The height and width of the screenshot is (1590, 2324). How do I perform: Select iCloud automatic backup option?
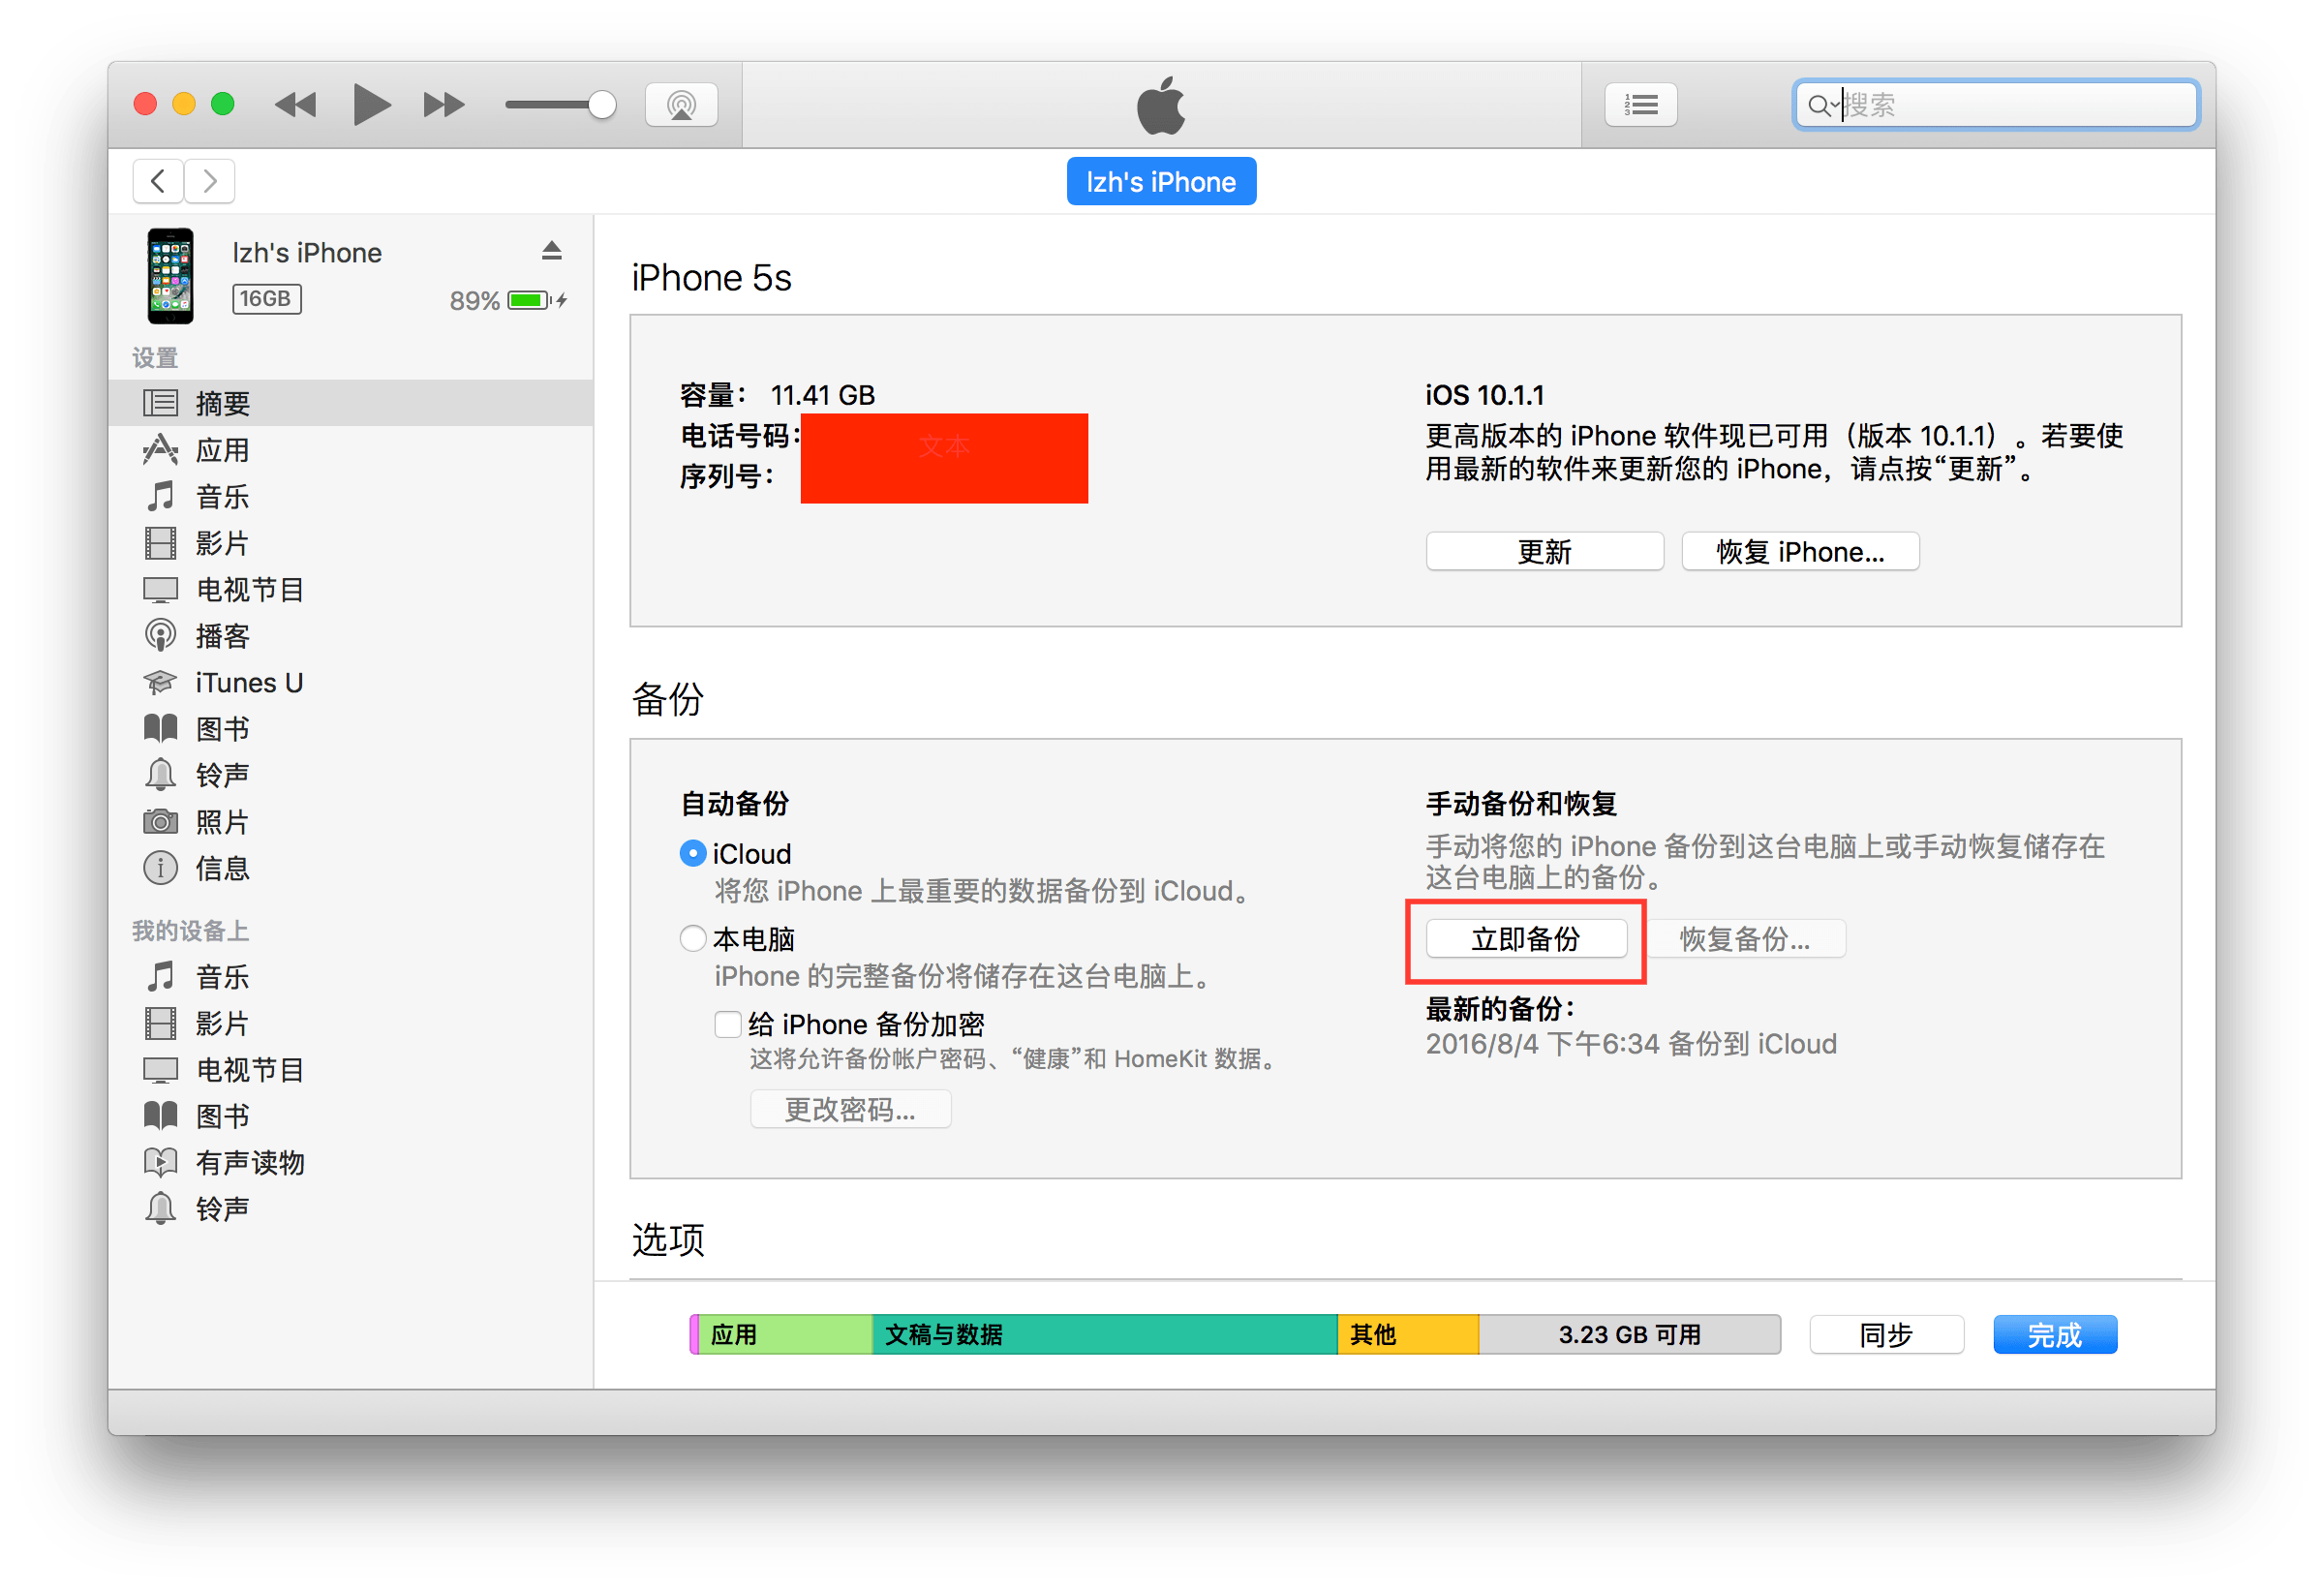(692, 853)
